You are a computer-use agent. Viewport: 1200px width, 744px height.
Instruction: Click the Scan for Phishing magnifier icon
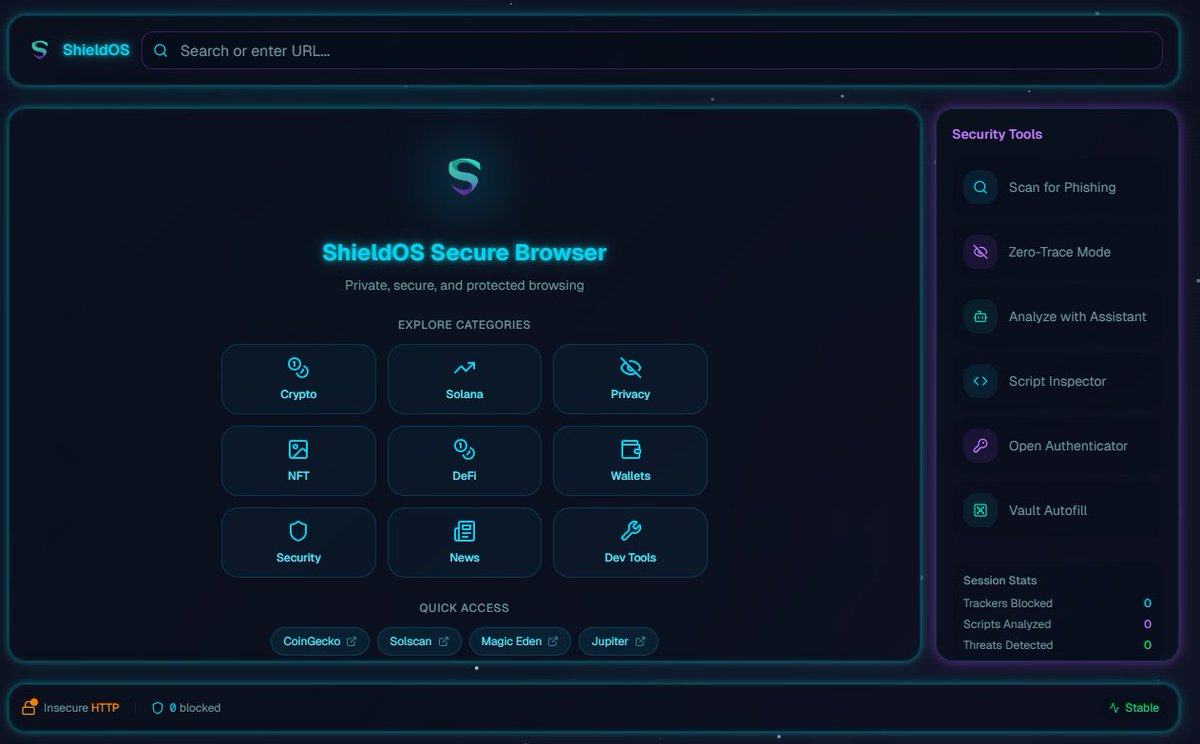pyautogui.click(x=980, y=187)
